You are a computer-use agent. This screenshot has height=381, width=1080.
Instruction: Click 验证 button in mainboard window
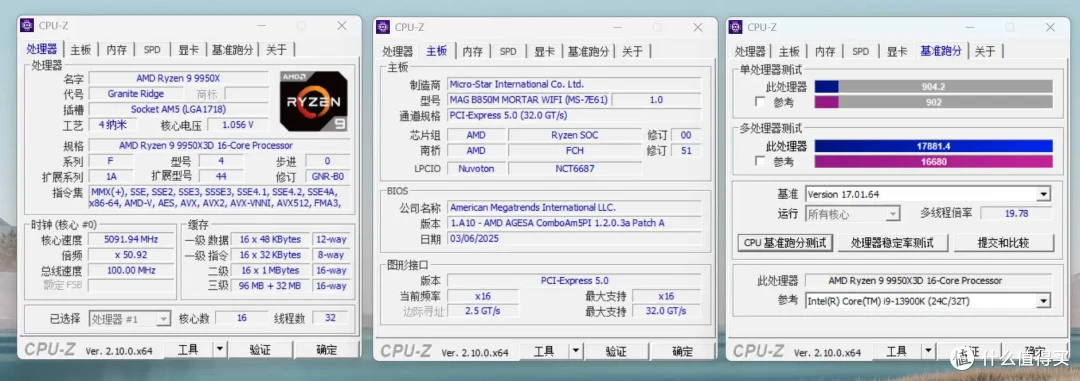(616, 351)
